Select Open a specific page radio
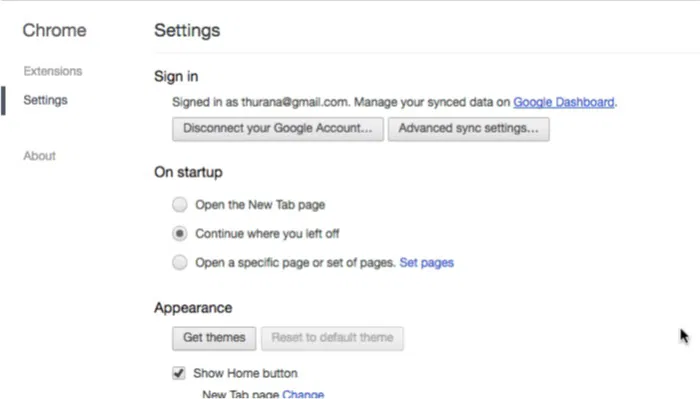Screen dimensions: 700x399 (x=179, y=262)
